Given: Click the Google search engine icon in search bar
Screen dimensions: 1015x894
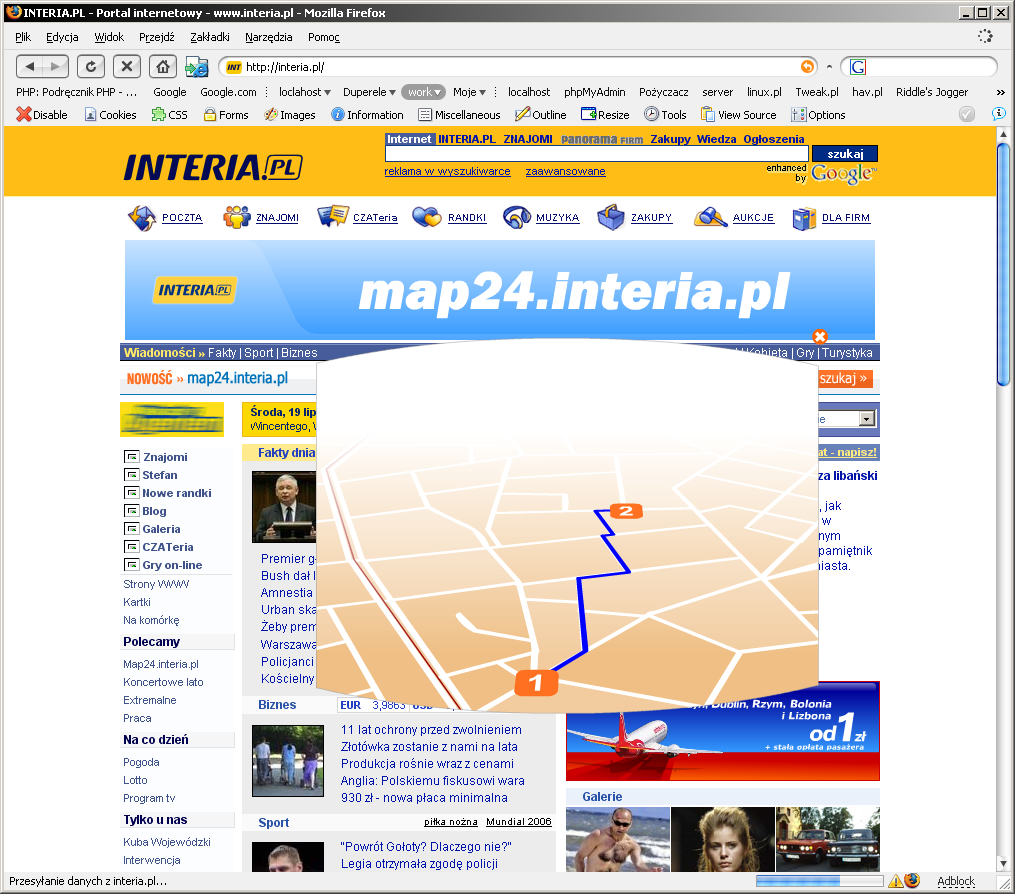Looking at the screenshot, I should 858,67.
